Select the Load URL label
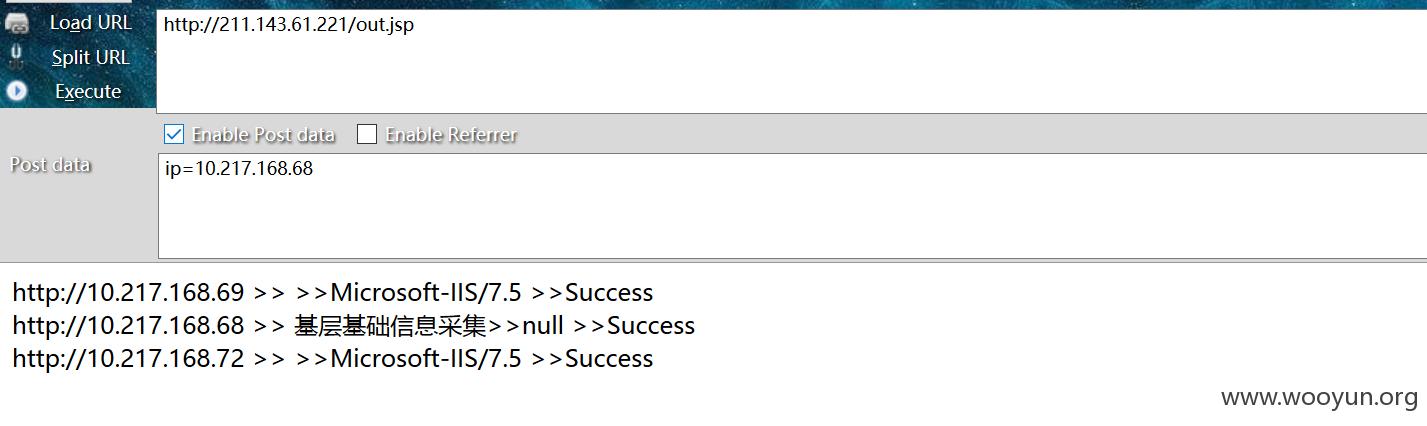This screenshot has height=426, width=1427. 91,23
